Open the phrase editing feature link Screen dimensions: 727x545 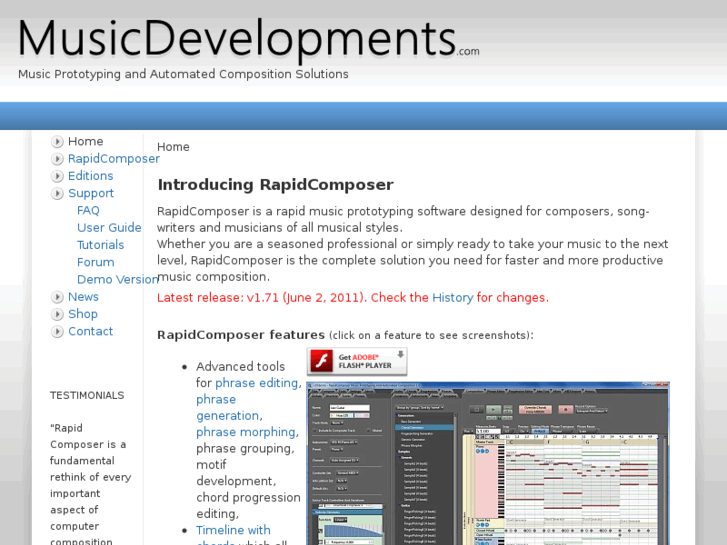[256, 383]
